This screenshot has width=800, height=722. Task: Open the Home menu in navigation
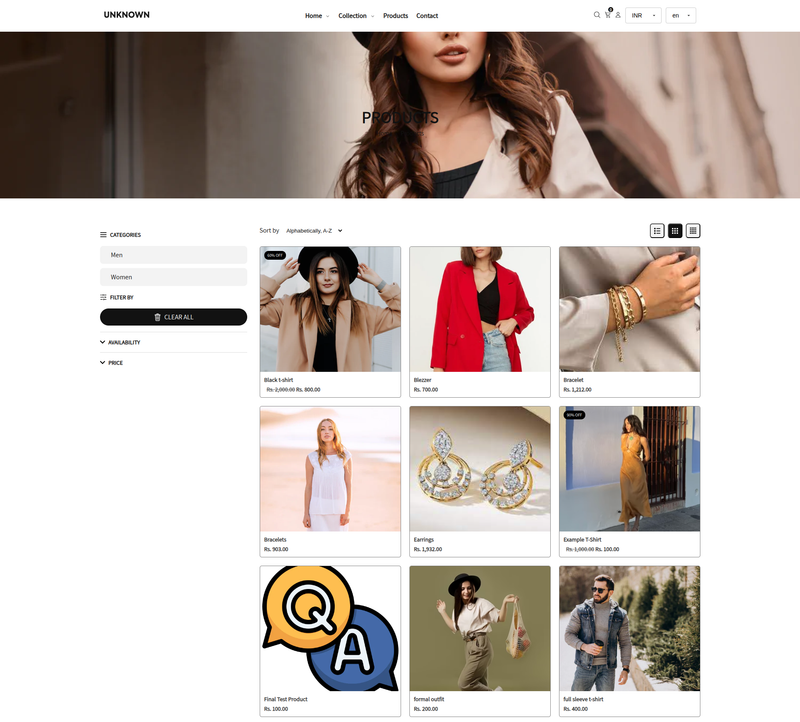[316, 16]
